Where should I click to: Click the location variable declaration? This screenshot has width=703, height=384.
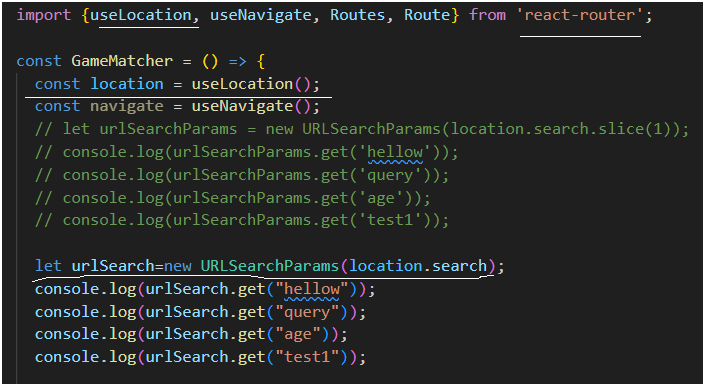tap(127, 84)
